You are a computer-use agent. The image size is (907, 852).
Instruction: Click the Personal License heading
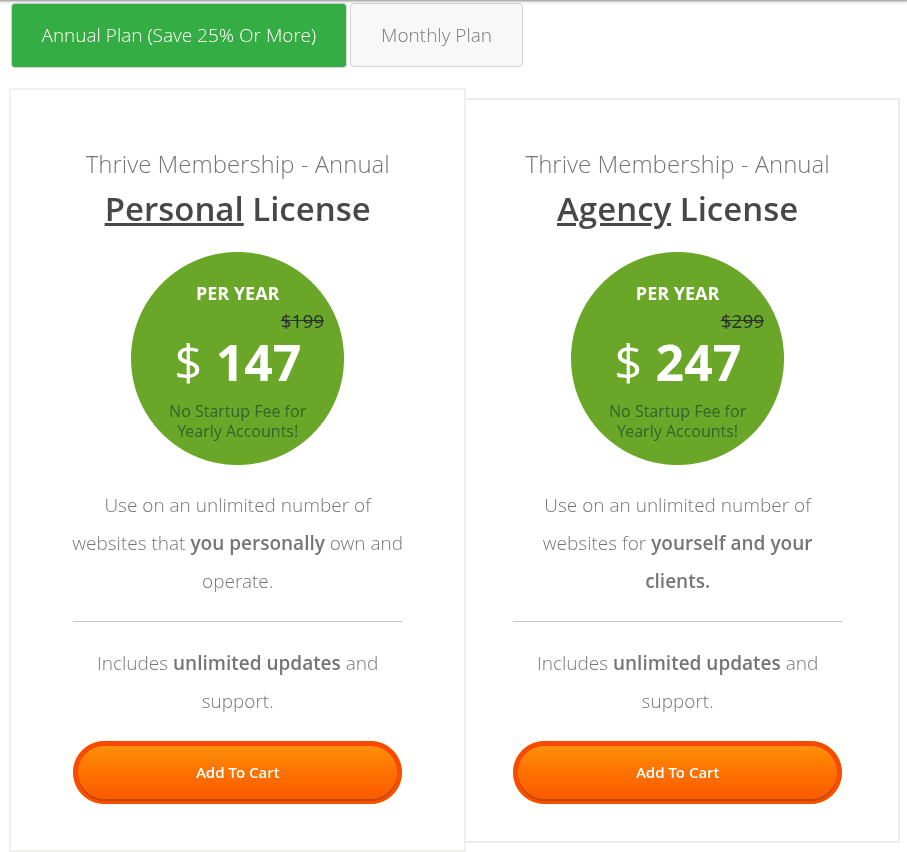[x=237, y=210]
